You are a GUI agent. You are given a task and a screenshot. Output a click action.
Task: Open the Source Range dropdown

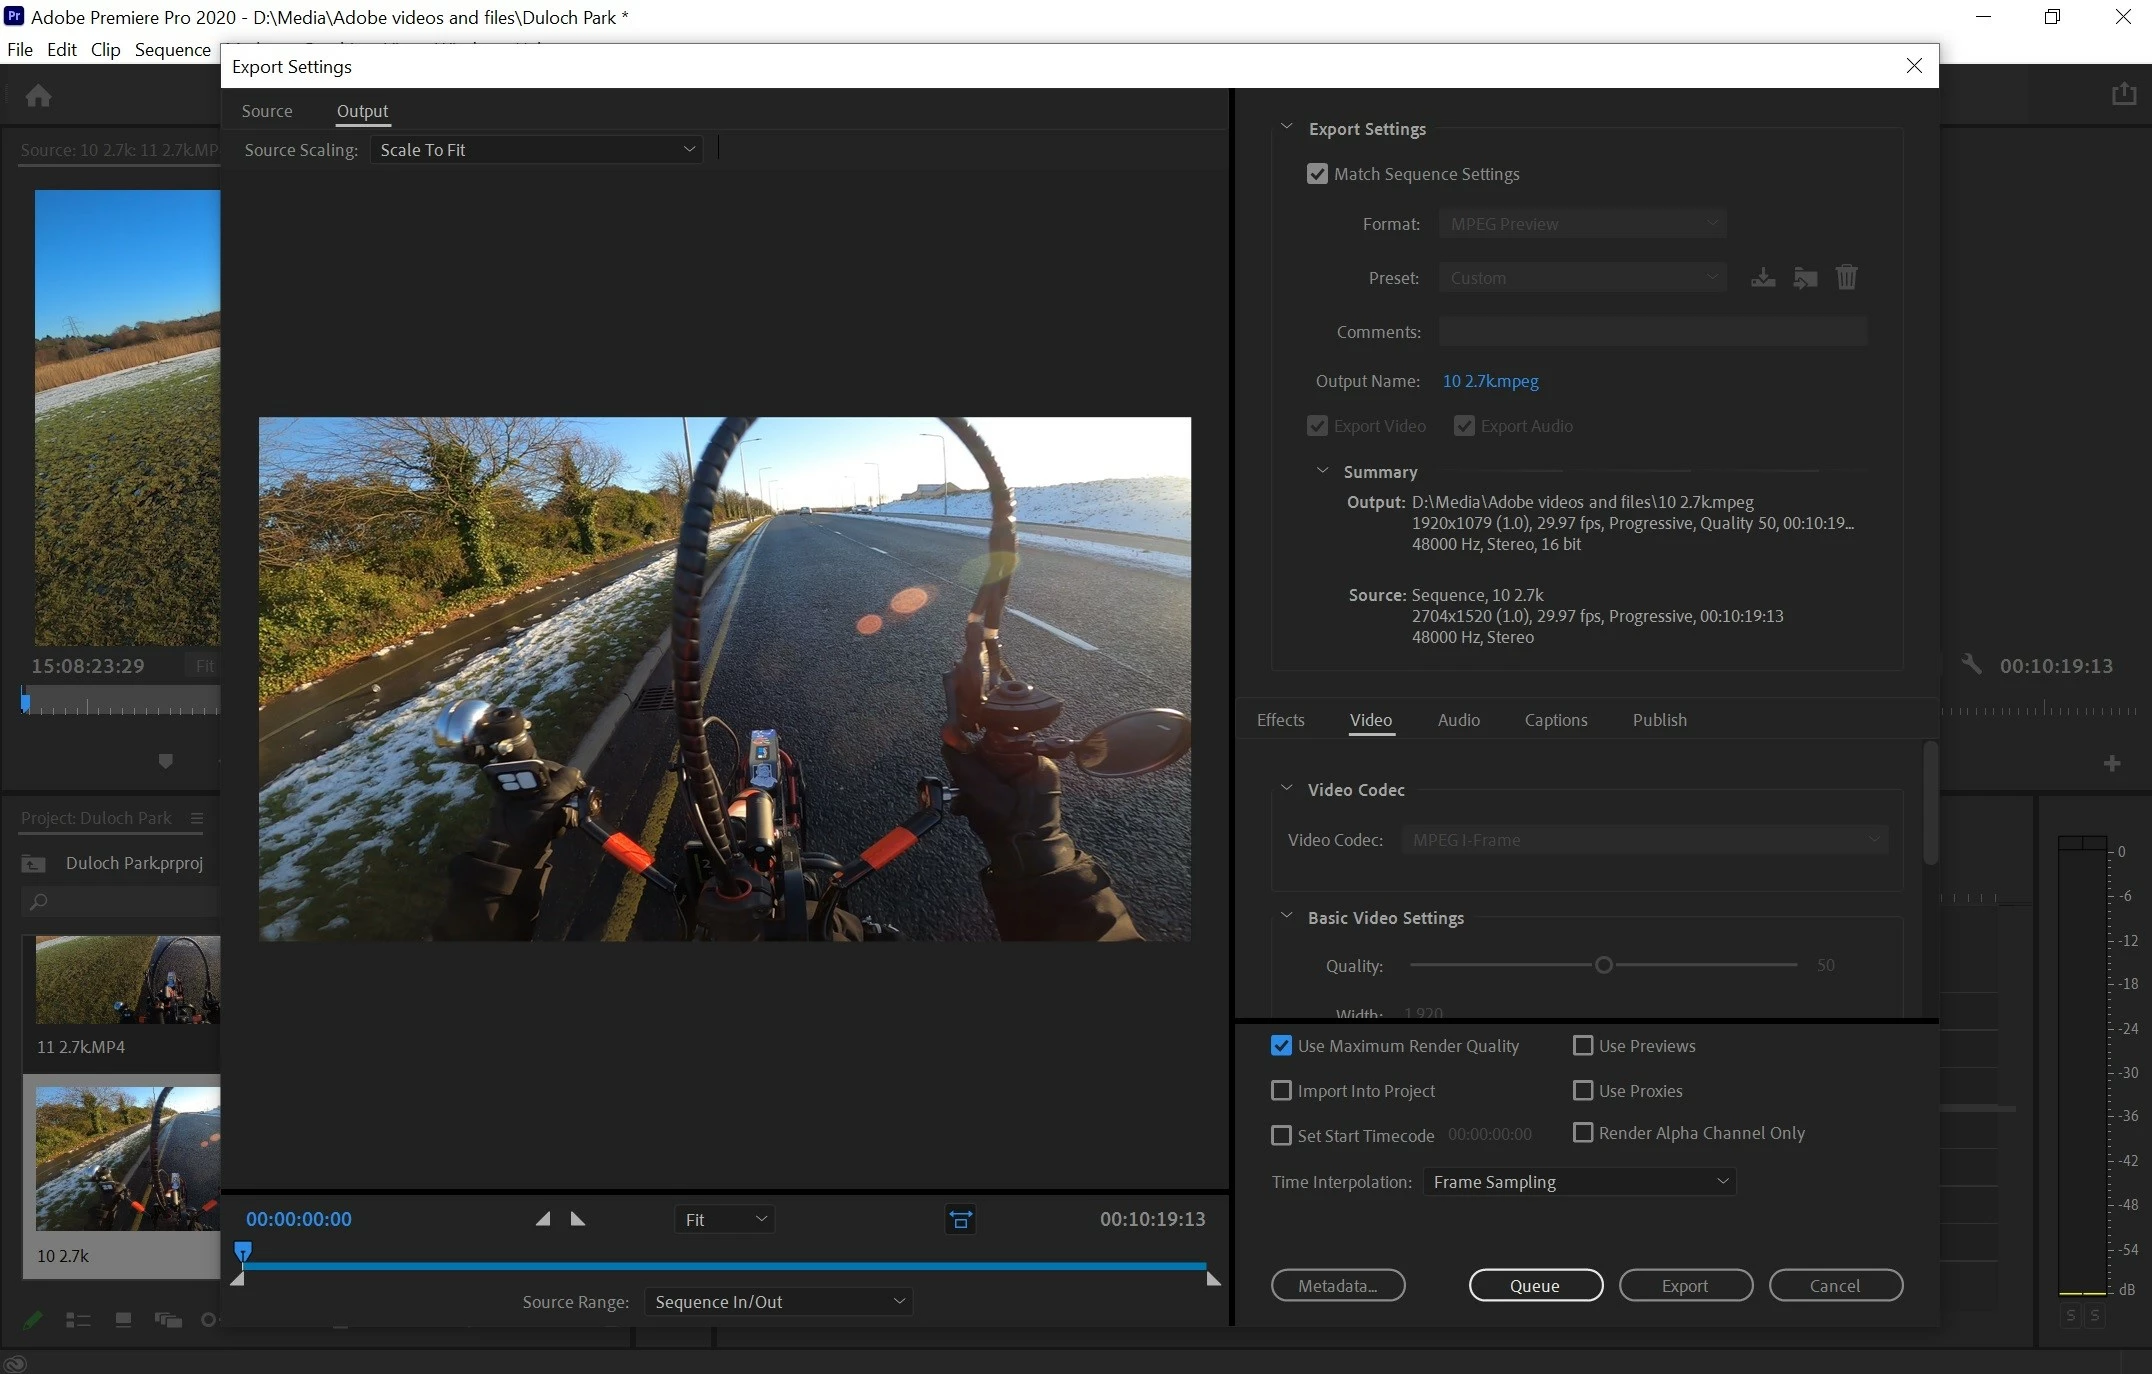click(x=778, y=1302)
